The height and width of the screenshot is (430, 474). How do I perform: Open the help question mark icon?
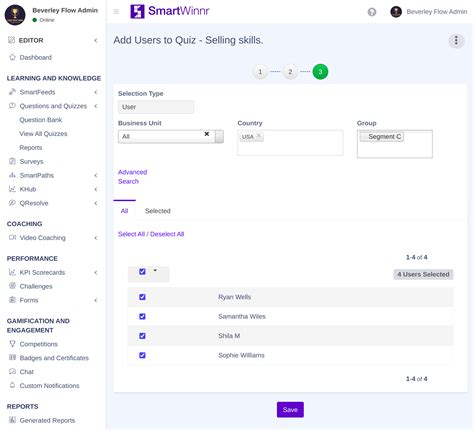click(372, 12)
